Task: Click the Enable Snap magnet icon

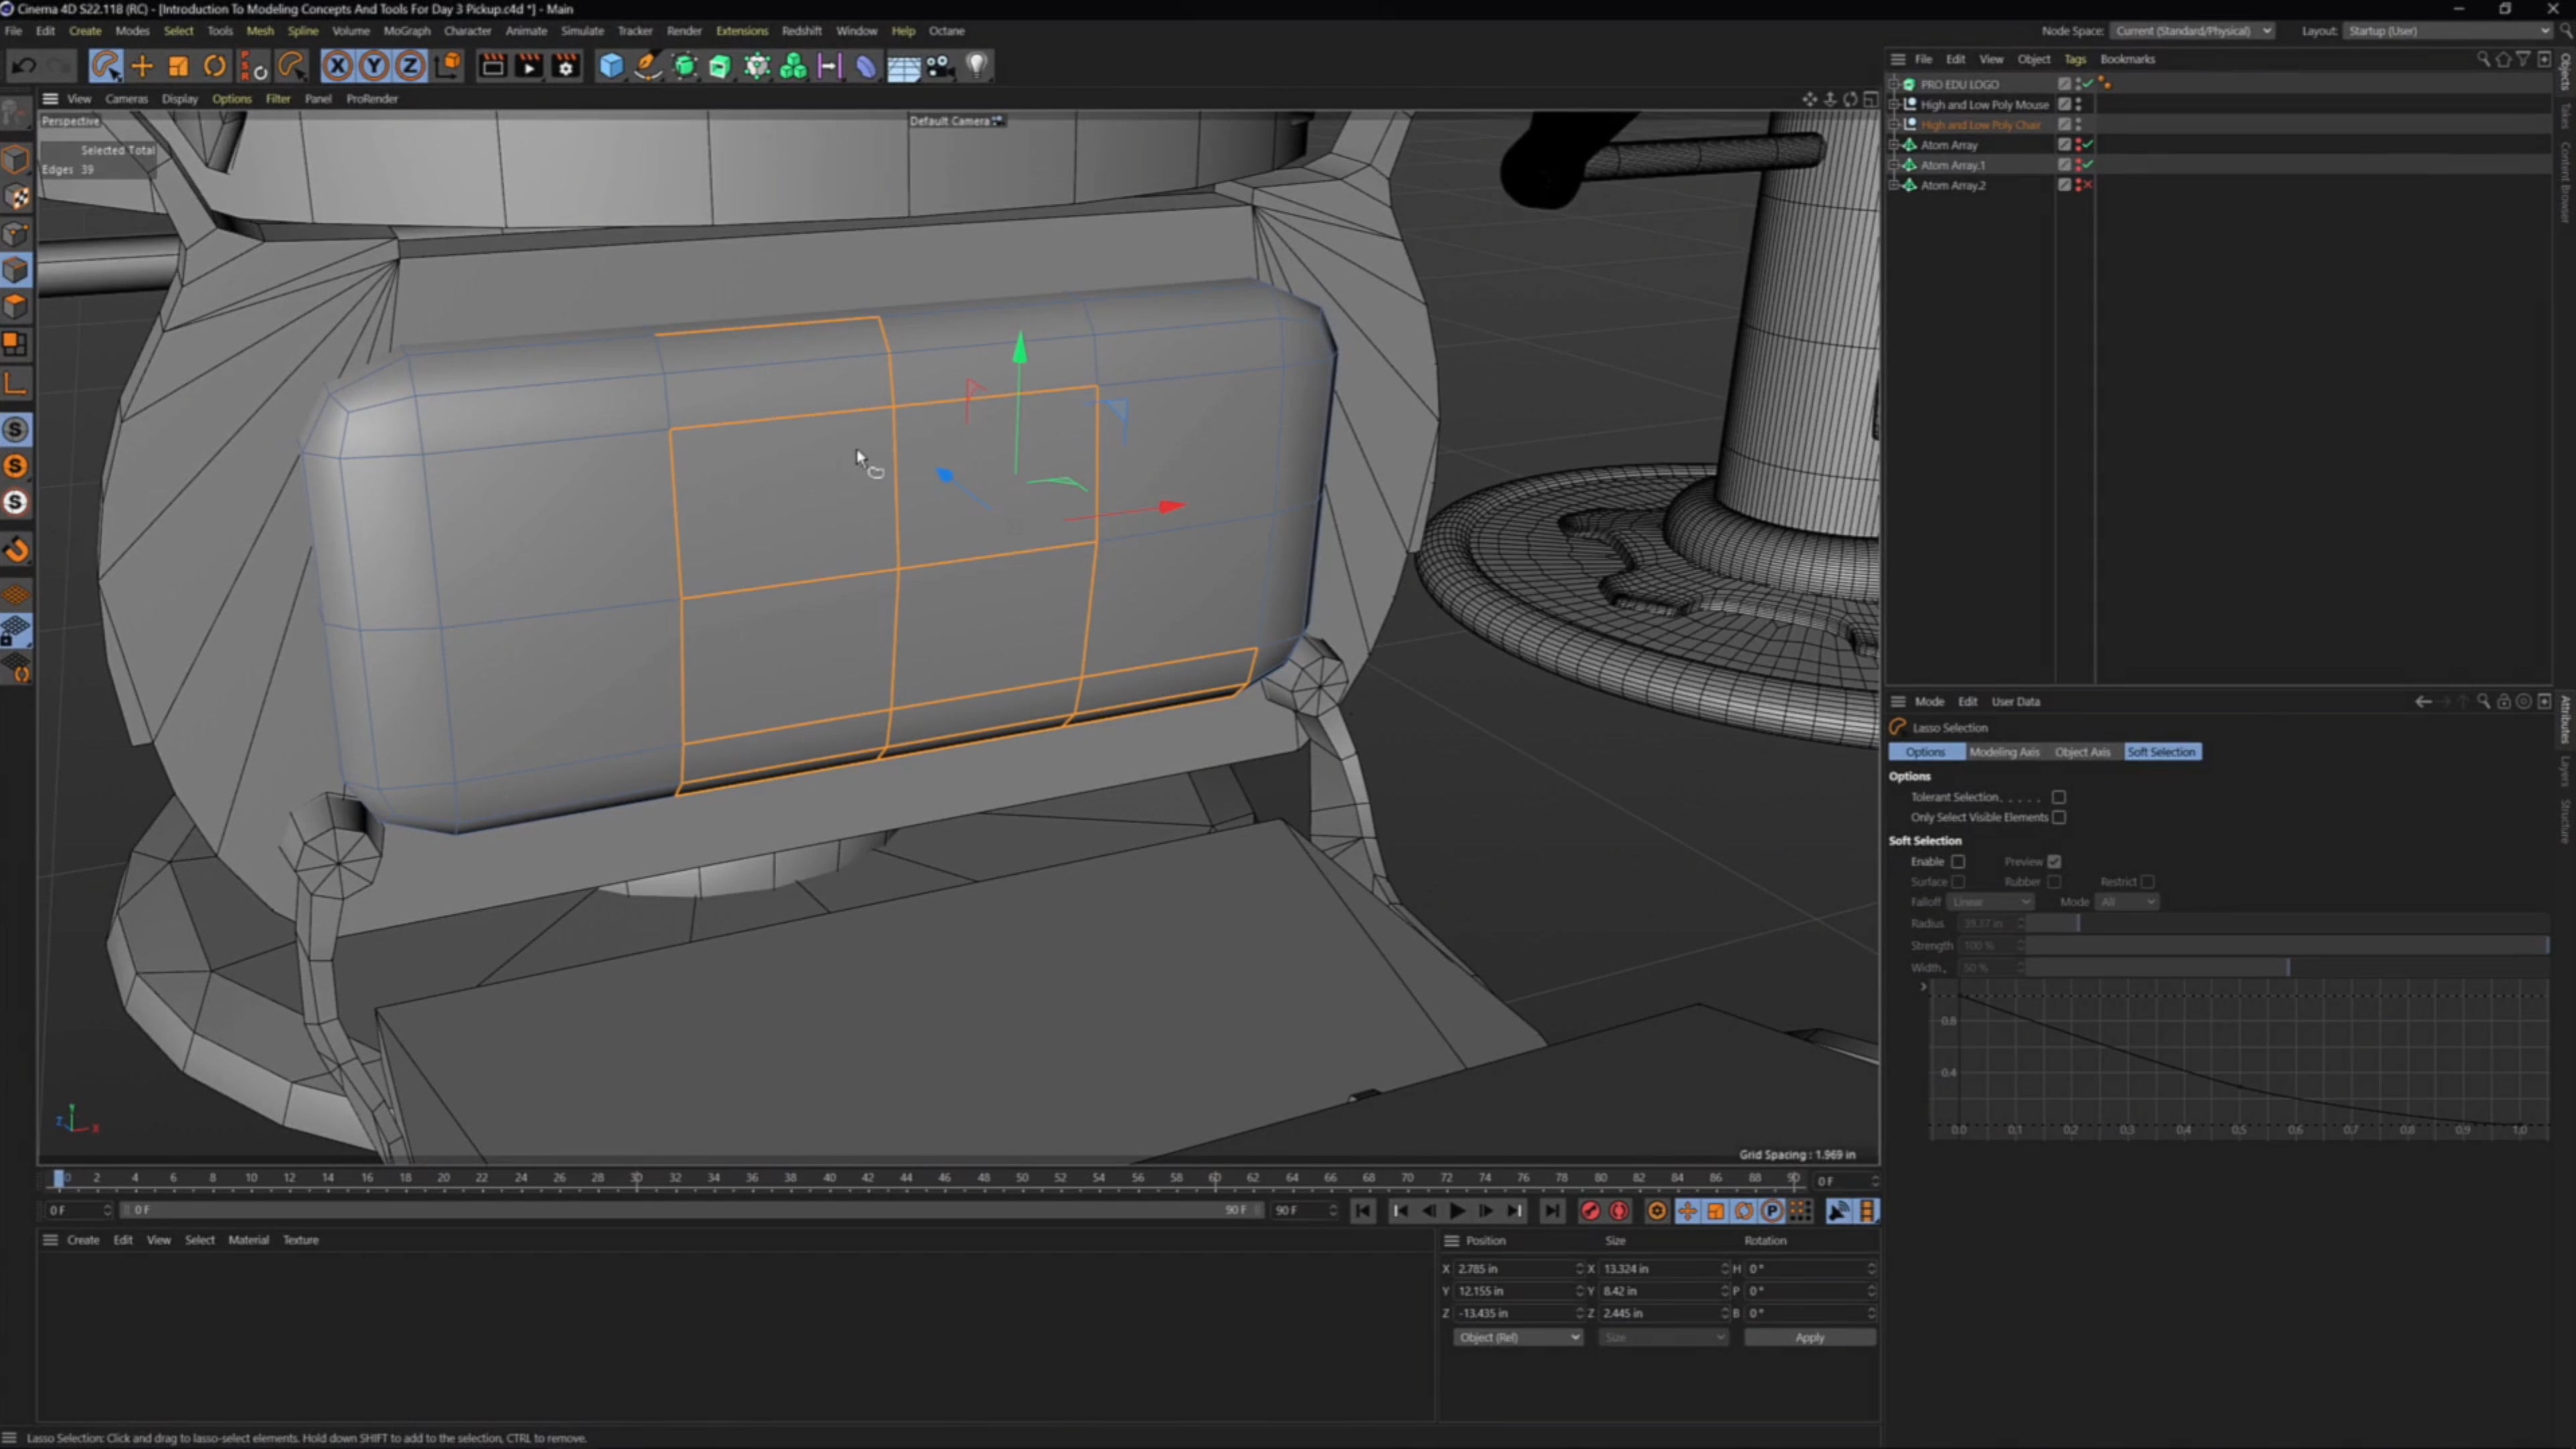Action: [x=16, y=549]
